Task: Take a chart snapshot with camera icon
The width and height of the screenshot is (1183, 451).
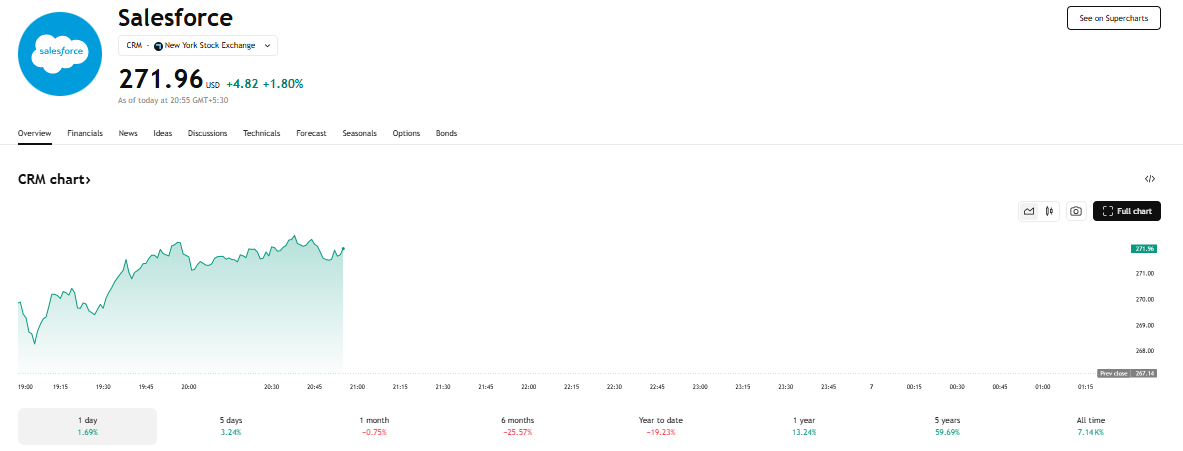Action: click(1076, 211)
